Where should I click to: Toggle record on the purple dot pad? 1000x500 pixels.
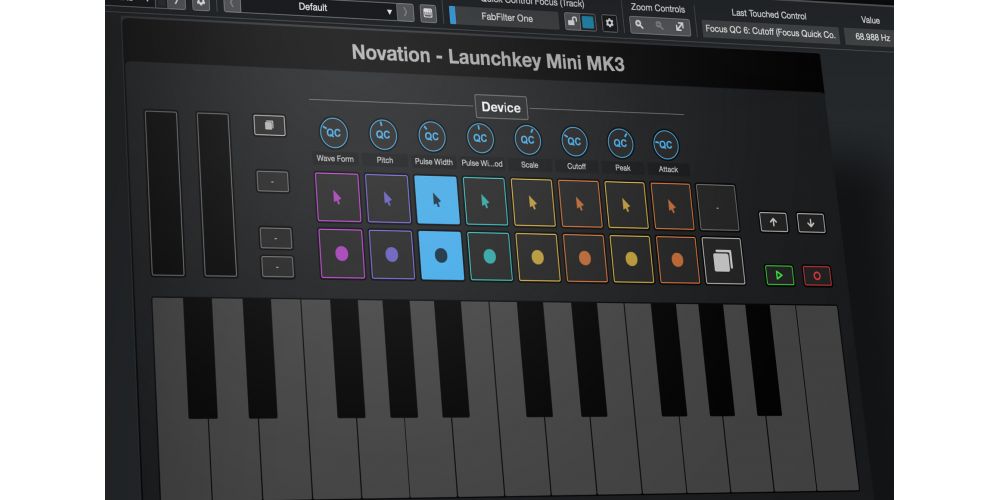click(342, 254)
